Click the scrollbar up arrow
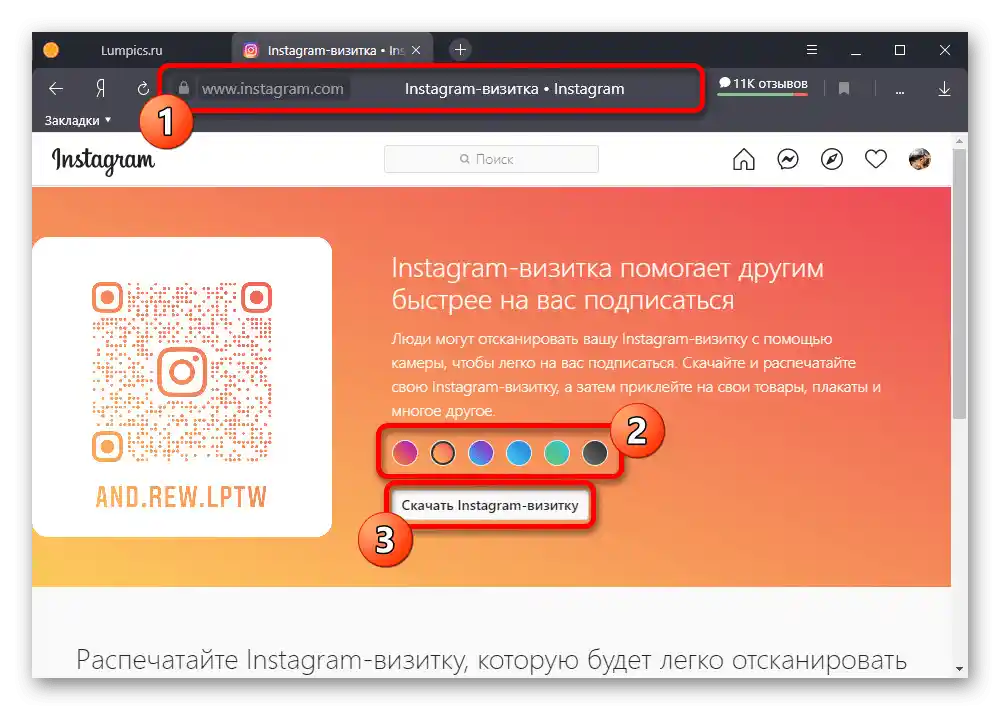This screenshot has height=710, width=1000. click(x=959, y=141)
